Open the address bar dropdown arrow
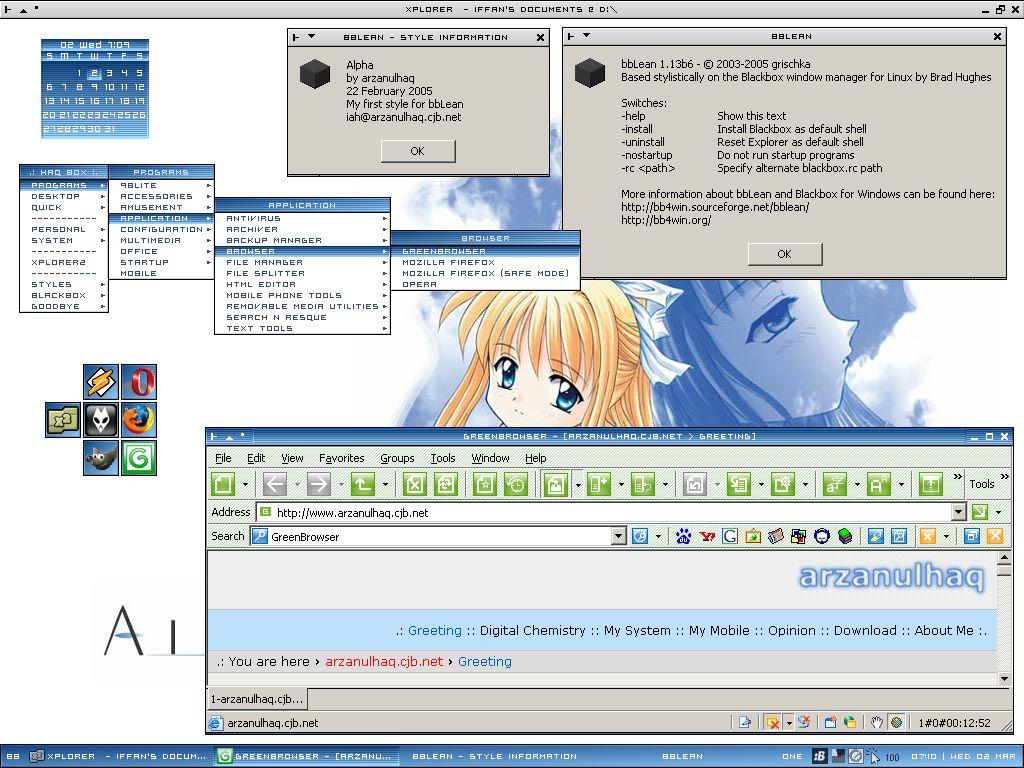Screen dimensions: 1024x768 [x=958, y=512]
